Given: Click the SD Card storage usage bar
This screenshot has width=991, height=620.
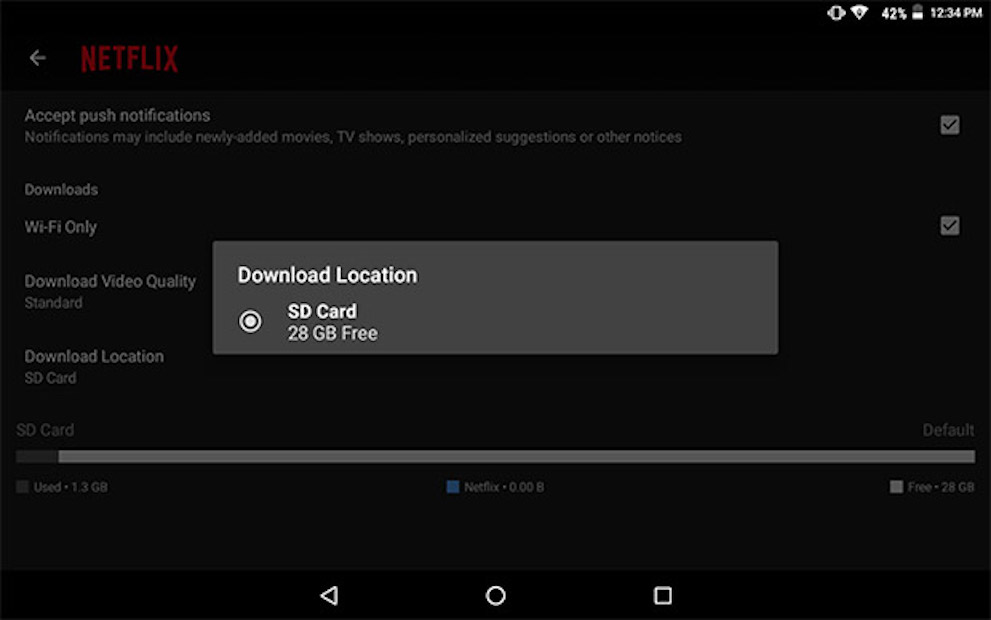Looking at the screenshot, I should pos(495,457).
